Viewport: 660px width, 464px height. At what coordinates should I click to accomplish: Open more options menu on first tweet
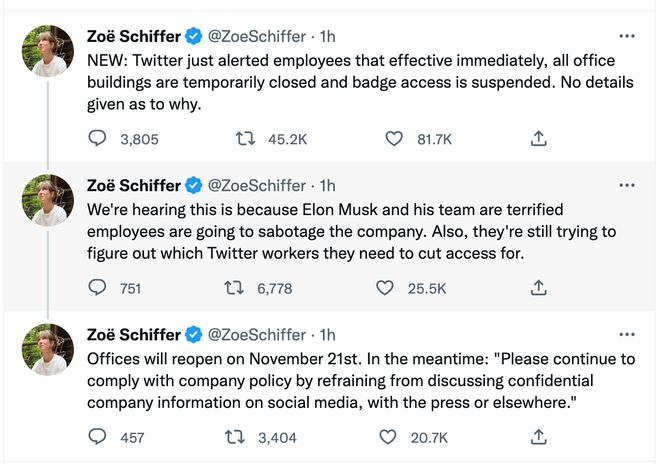pyautogui.click(x=627, y=37)
